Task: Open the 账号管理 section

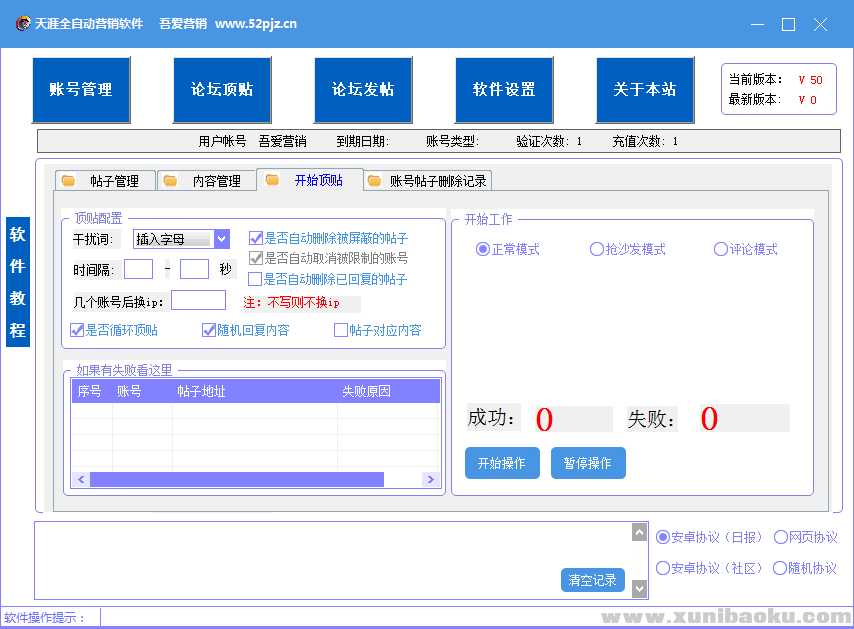Action: (81, 90)
